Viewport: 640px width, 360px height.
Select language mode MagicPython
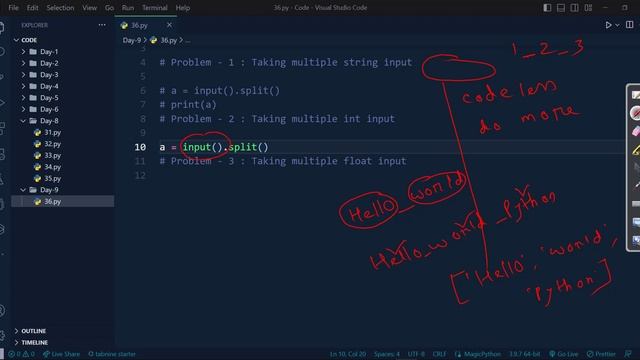click(x=478, y=354)
